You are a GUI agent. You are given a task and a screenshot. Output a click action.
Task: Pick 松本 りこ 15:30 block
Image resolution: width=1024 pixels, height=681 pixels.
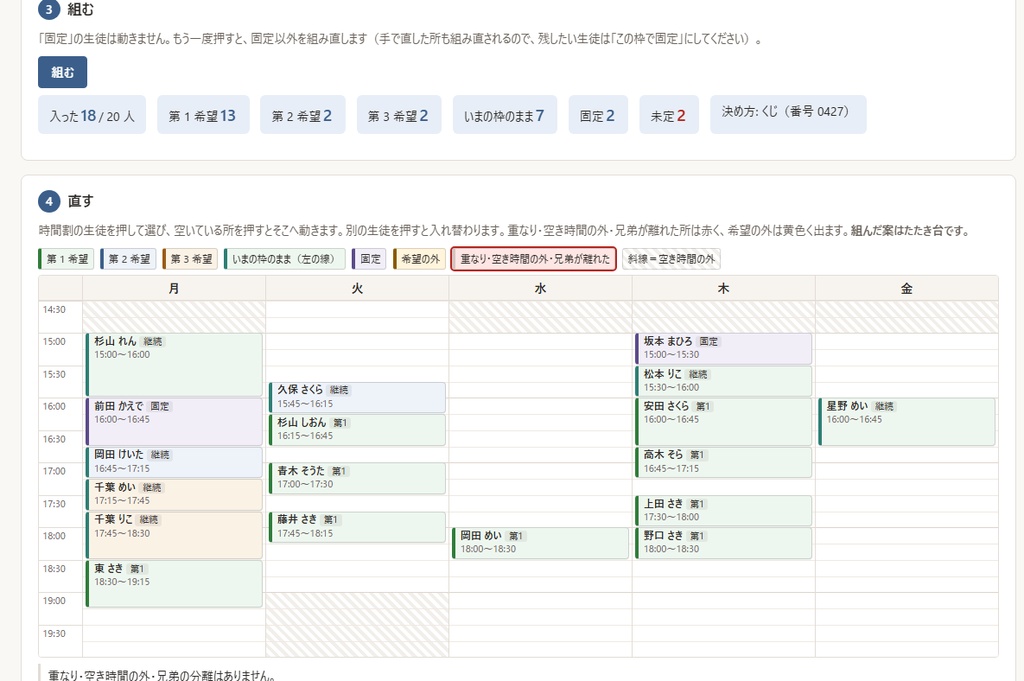pyautogui.click(x=724, y=381)
